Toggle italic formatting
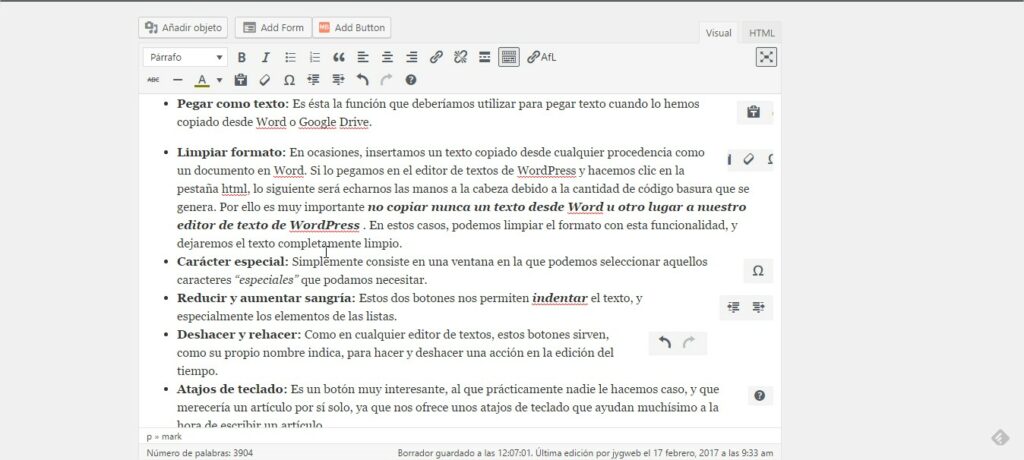This screenshot has width=1024, height=460. tap(266, 58)
